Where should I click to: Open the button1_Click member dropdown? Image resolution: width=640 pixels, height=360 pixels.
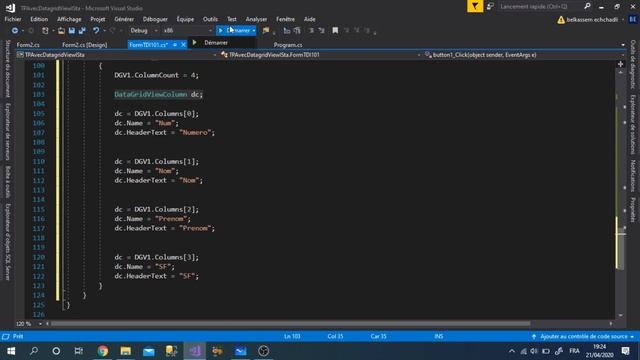point(524,55)
